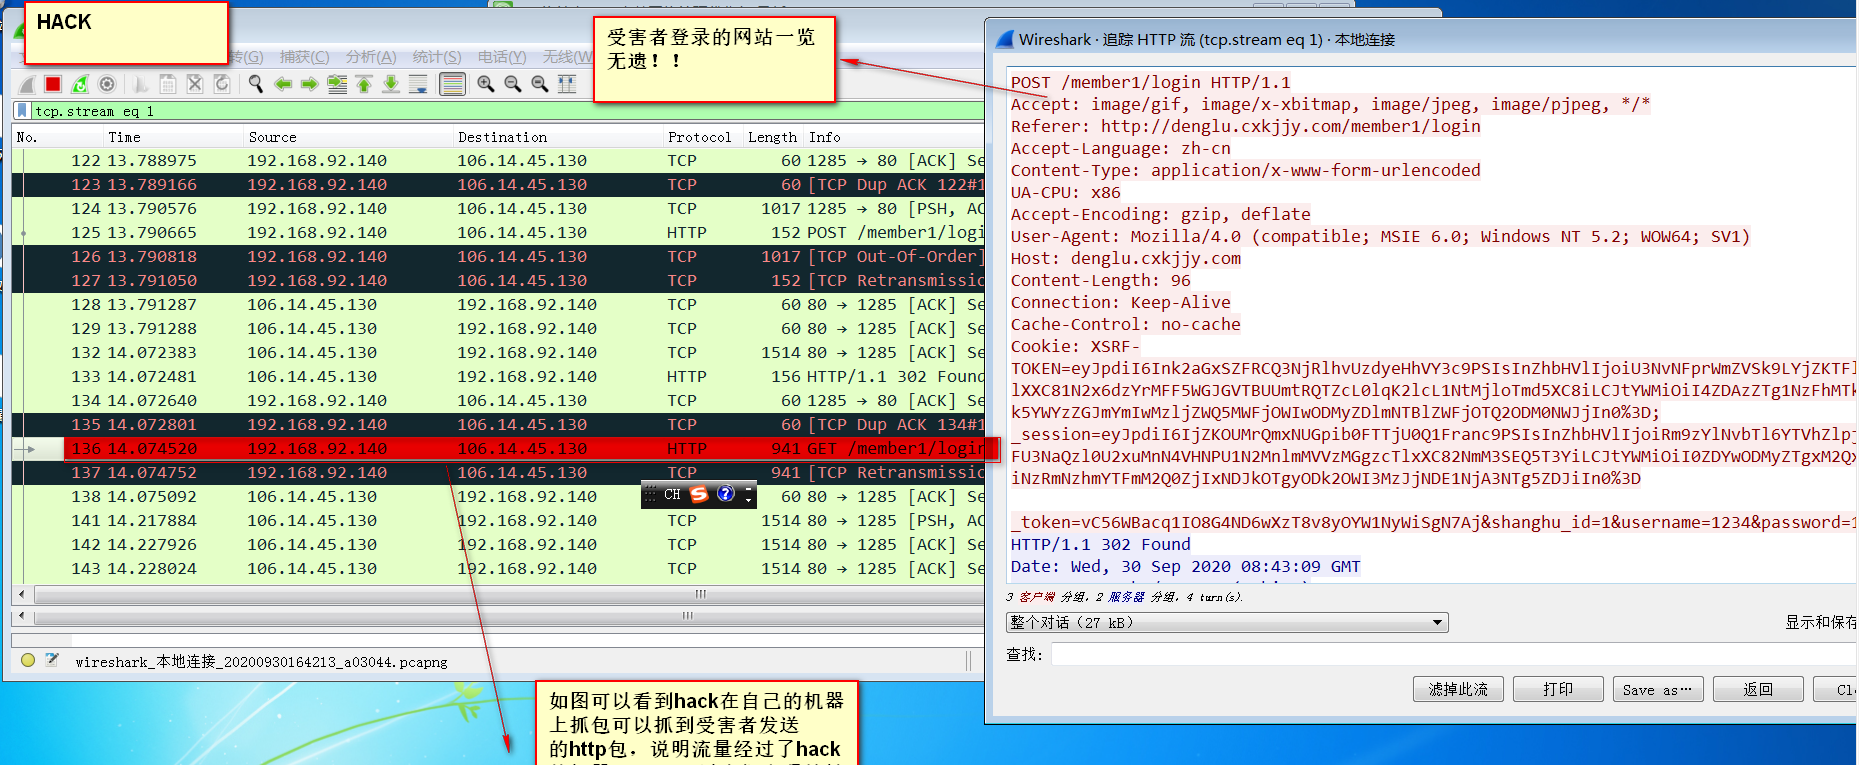Click the 返回 back button

coord(1758,689)
